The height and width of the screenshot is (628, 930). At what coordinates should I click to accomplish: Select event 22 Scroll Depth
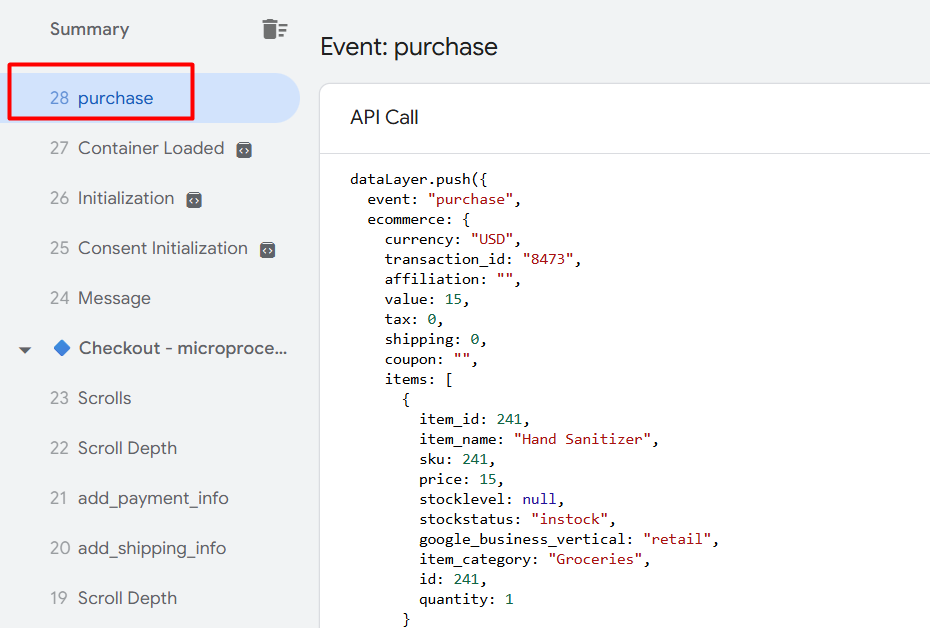[127, 448]
